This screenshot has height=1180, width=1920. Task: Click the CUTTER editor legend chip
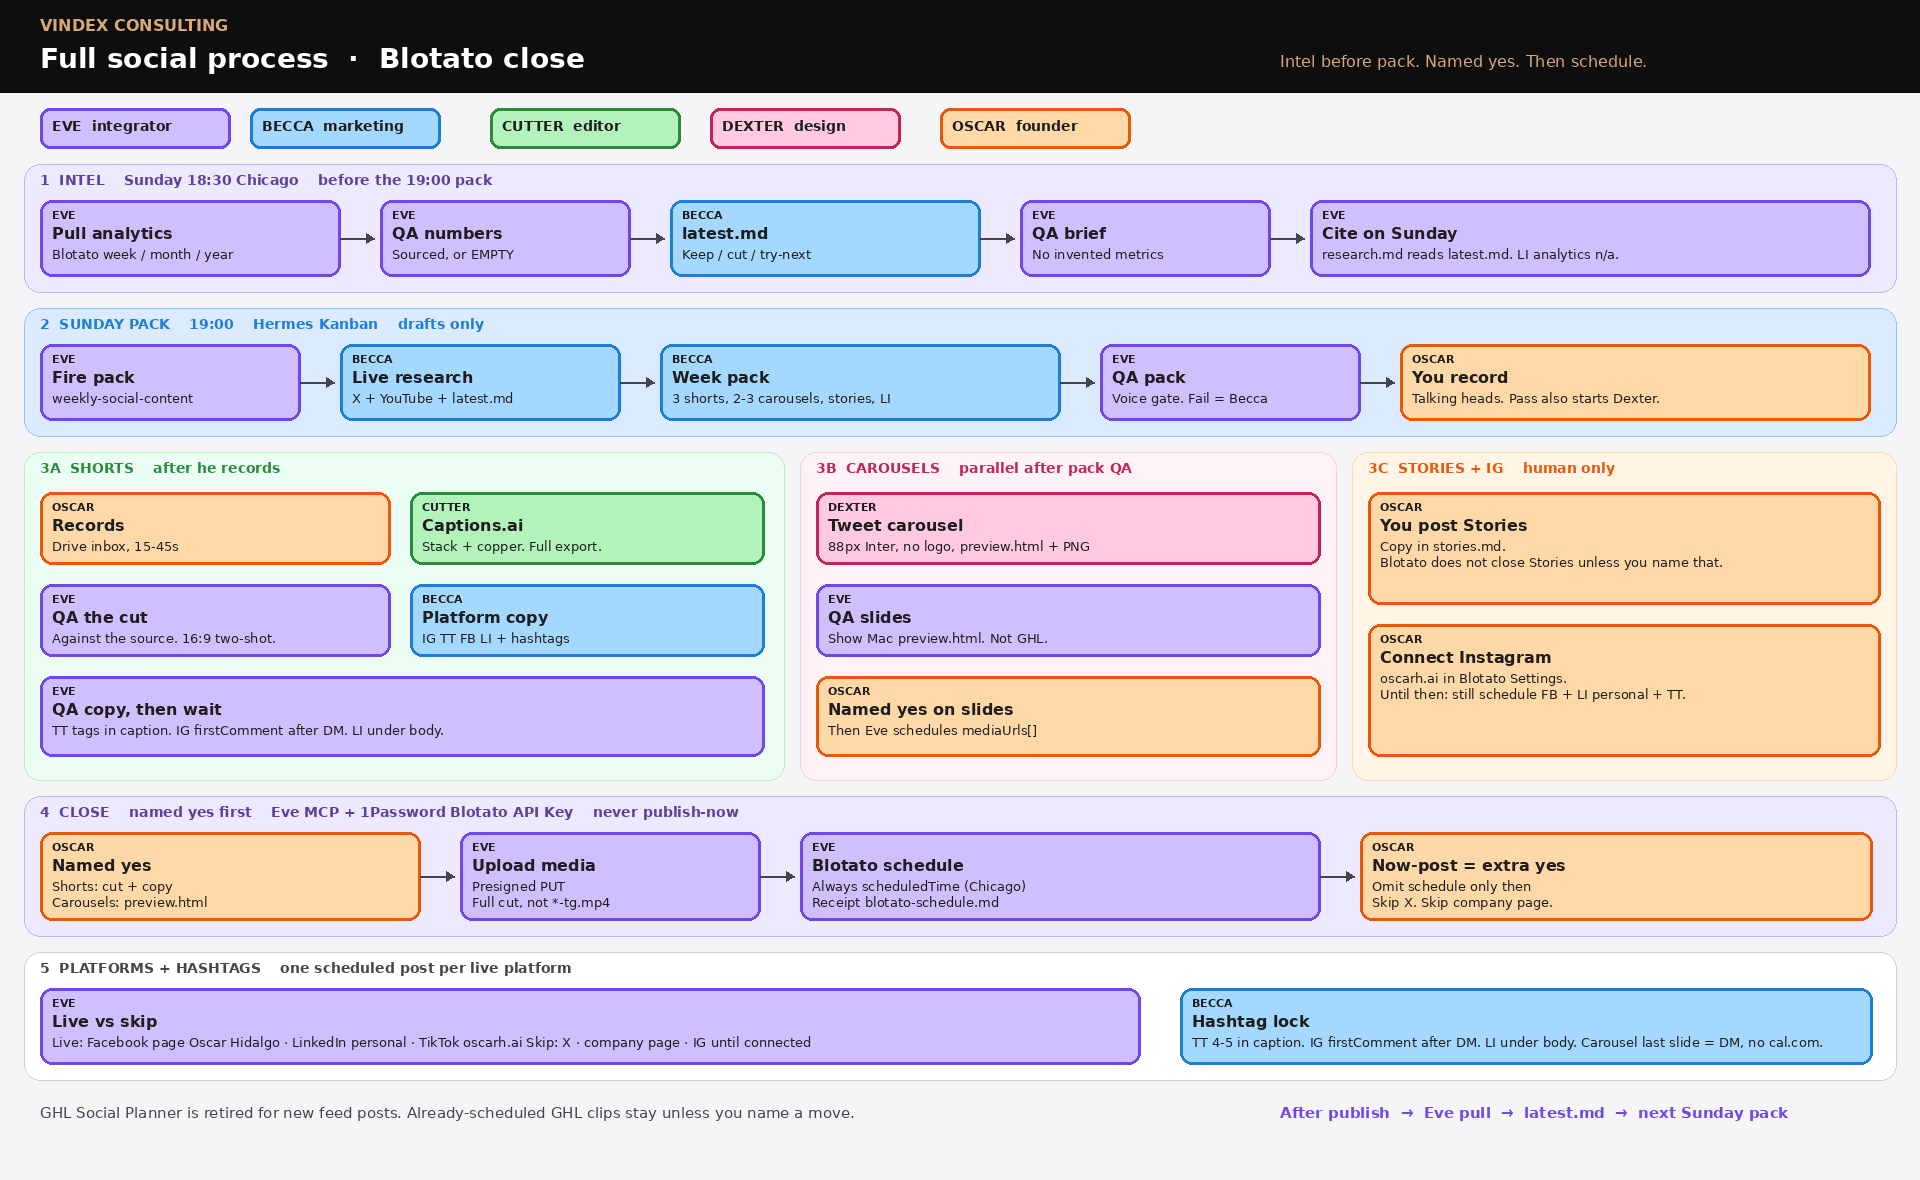(585, 128)
